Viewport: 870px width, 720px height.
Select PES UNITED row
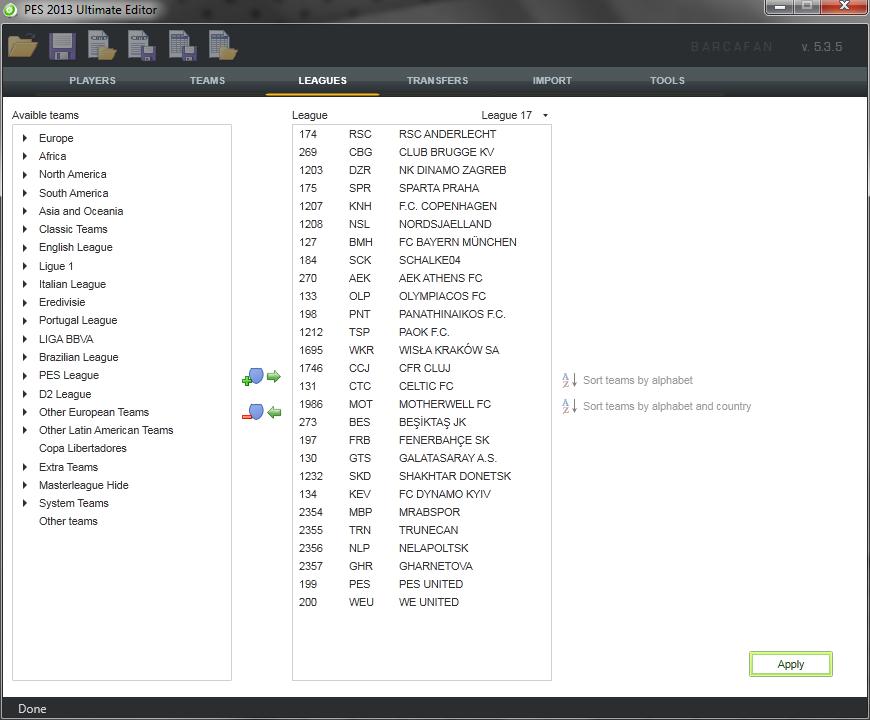point(422,584)
